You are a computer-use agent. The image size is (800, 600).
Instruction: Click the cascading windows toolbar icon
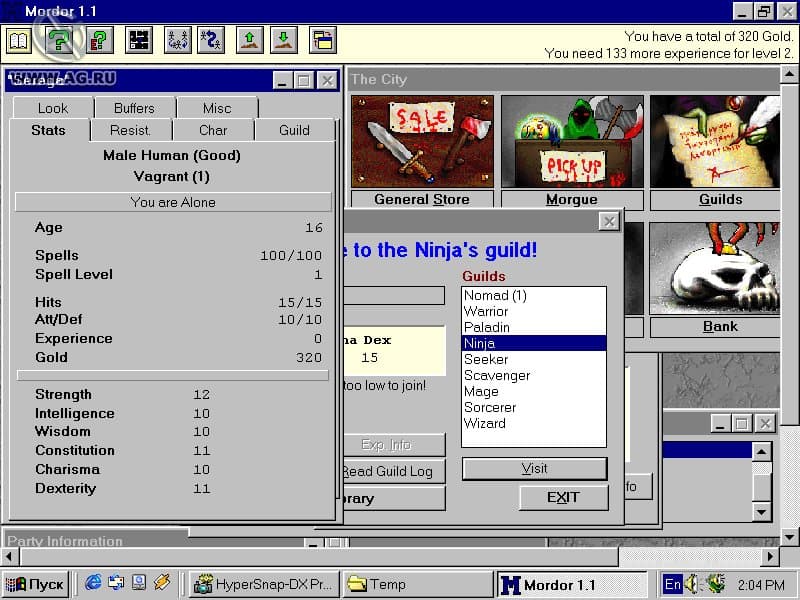point(323,40)
